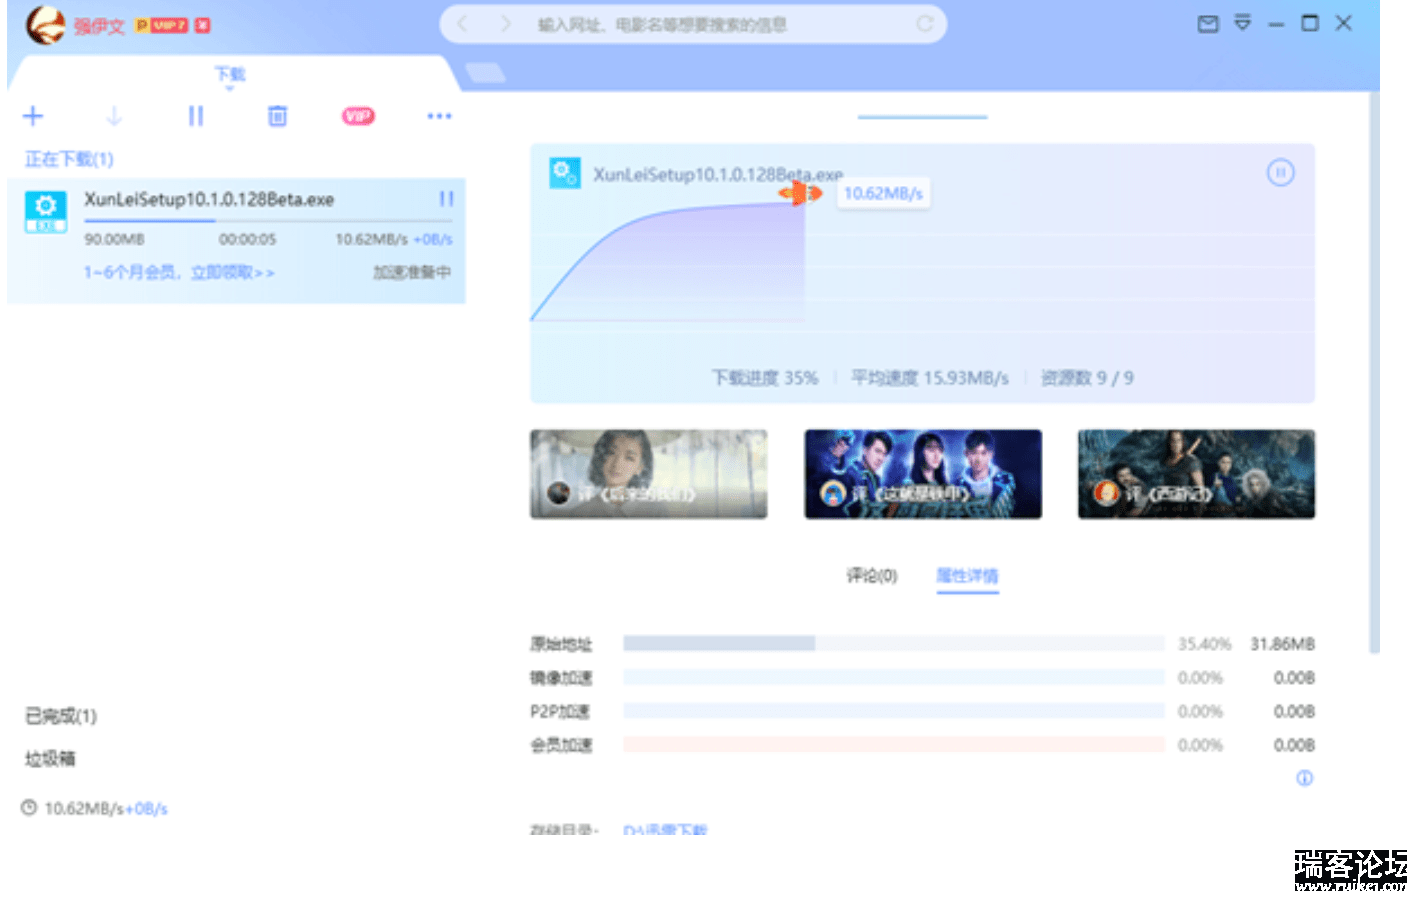Click the pink VIP badge in toolbar
1418x901 pixels.
[x=358, y=116]
